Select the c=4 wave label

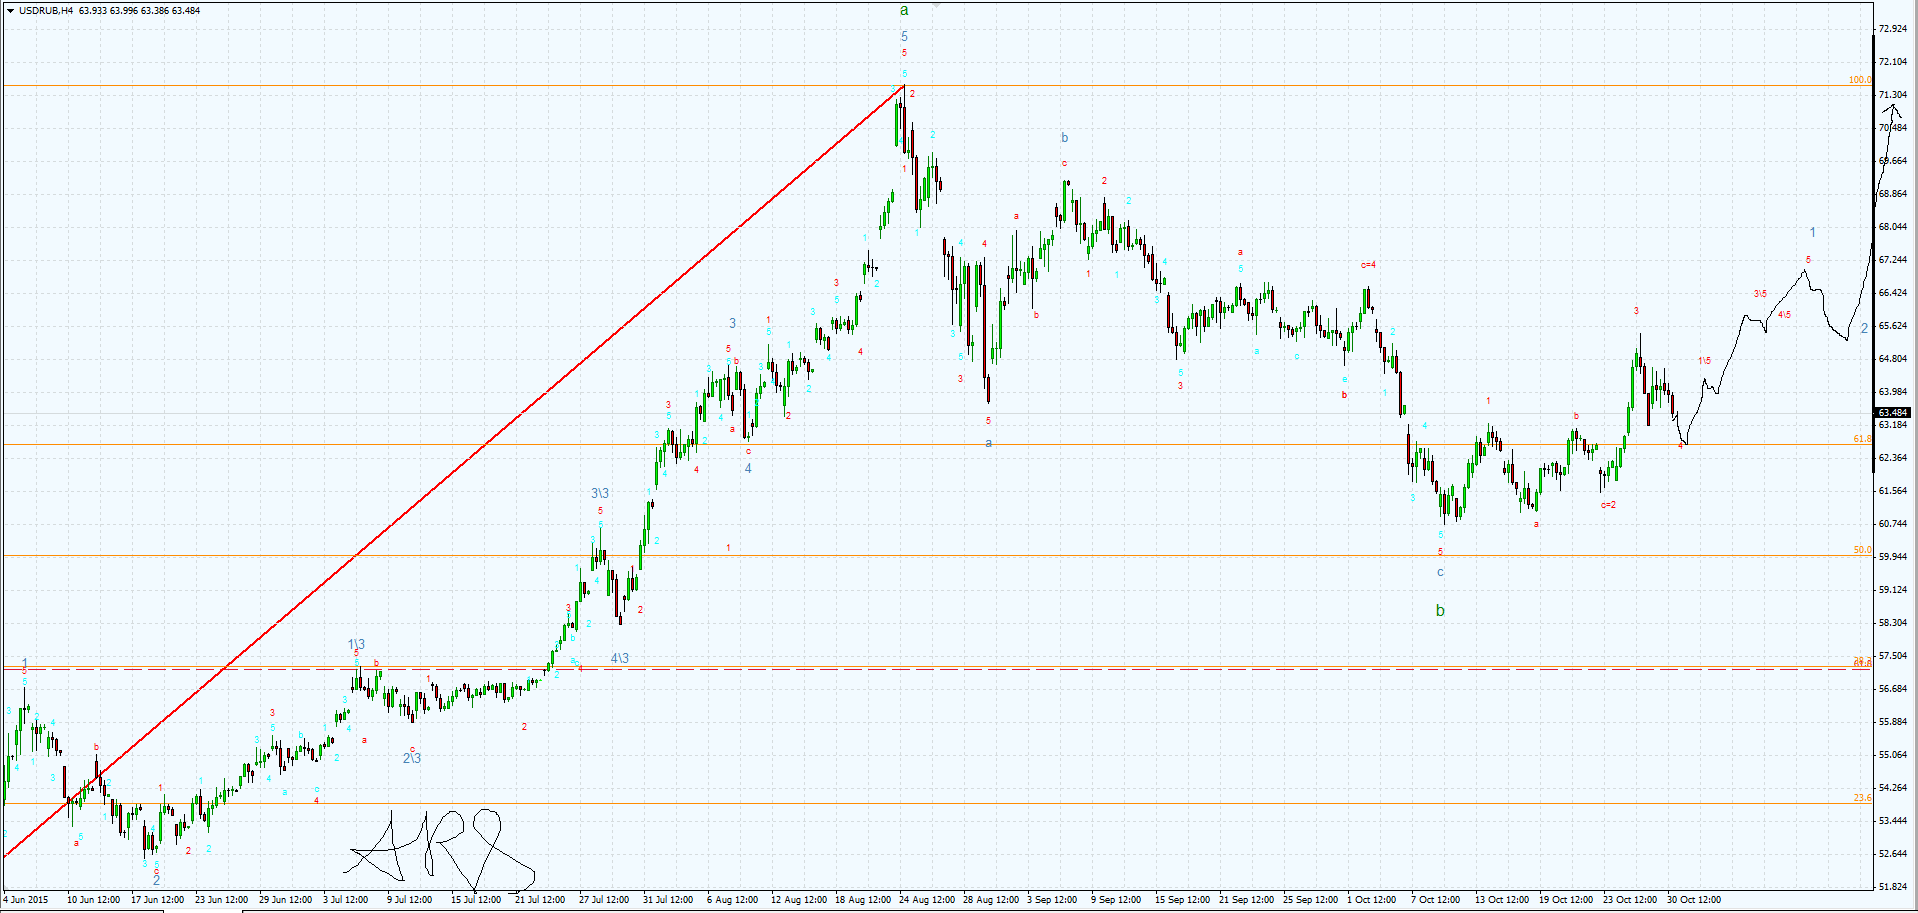(x=1368, y=265)
